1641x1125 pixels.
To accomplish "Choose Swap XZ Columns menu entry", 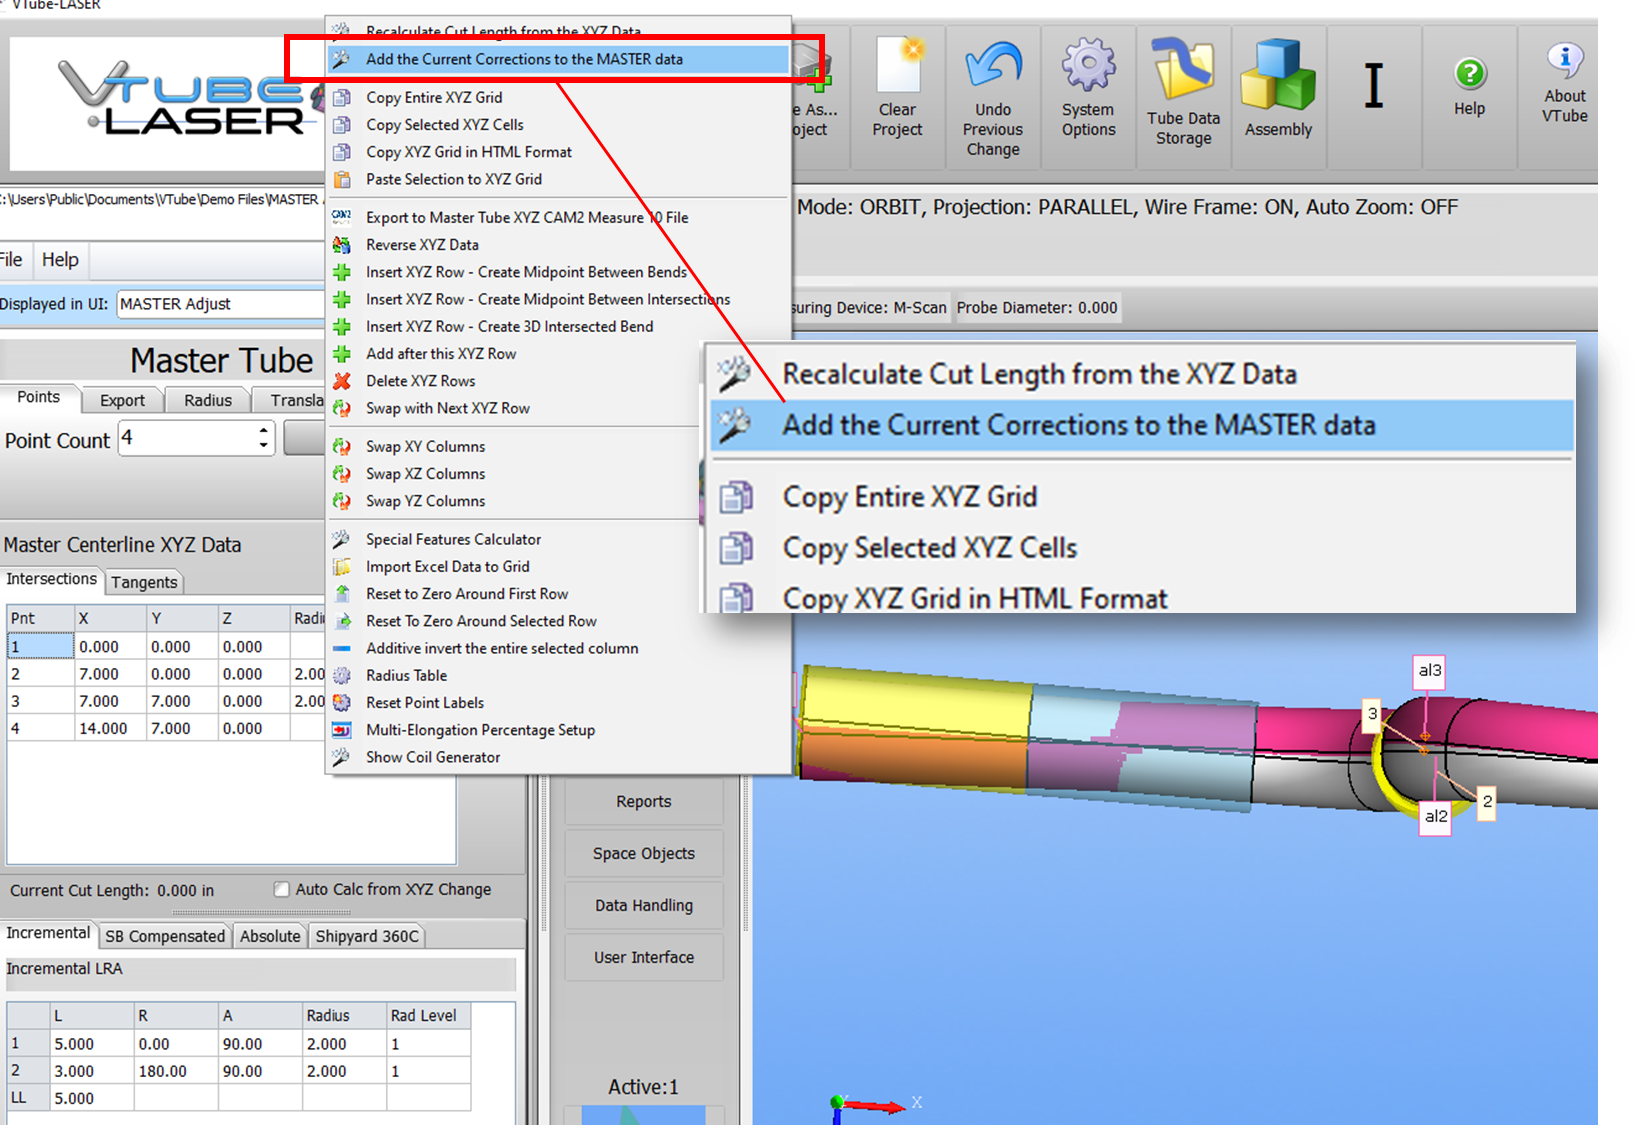I will click(x=425, y=473).
